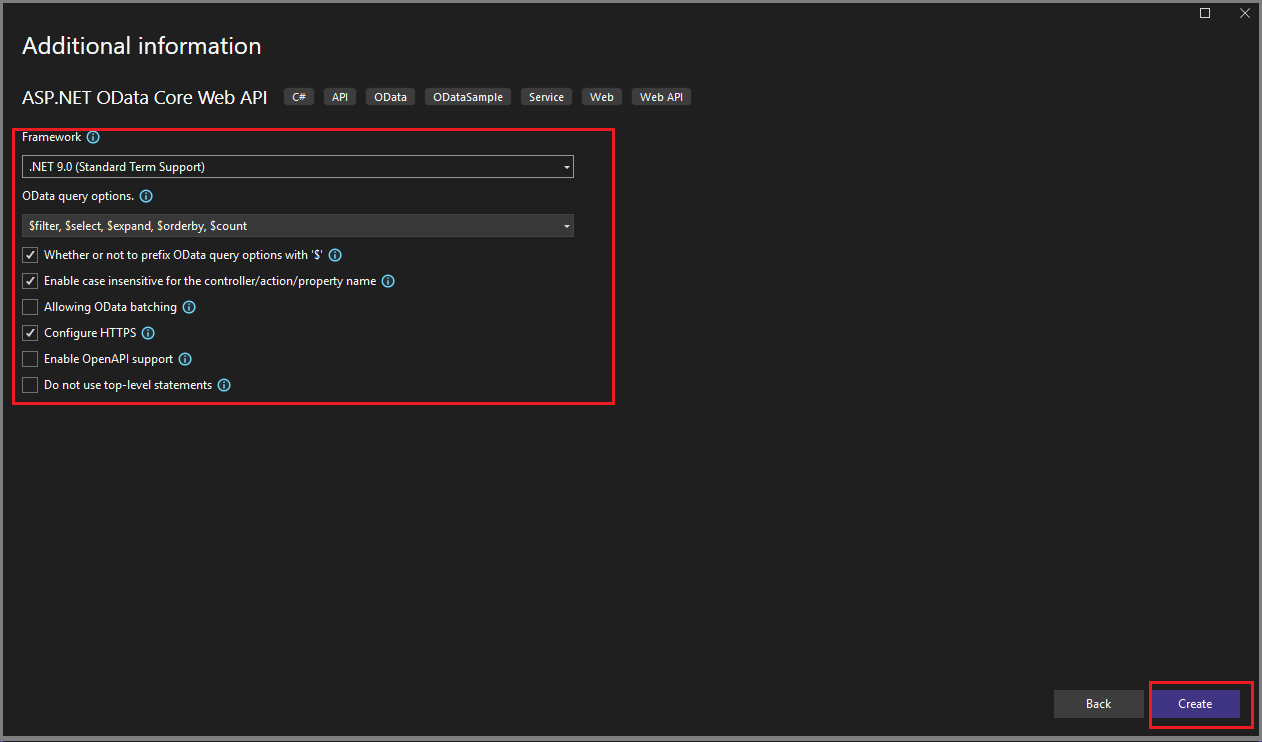Click info icon for Enable OpenAPI support

pyautogui.click(x=185, y=359)
